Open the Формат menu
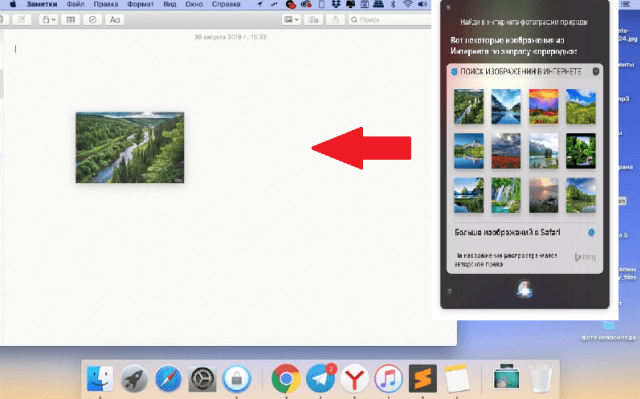Screen dimensions: 640x399 [x=140, y=4]
